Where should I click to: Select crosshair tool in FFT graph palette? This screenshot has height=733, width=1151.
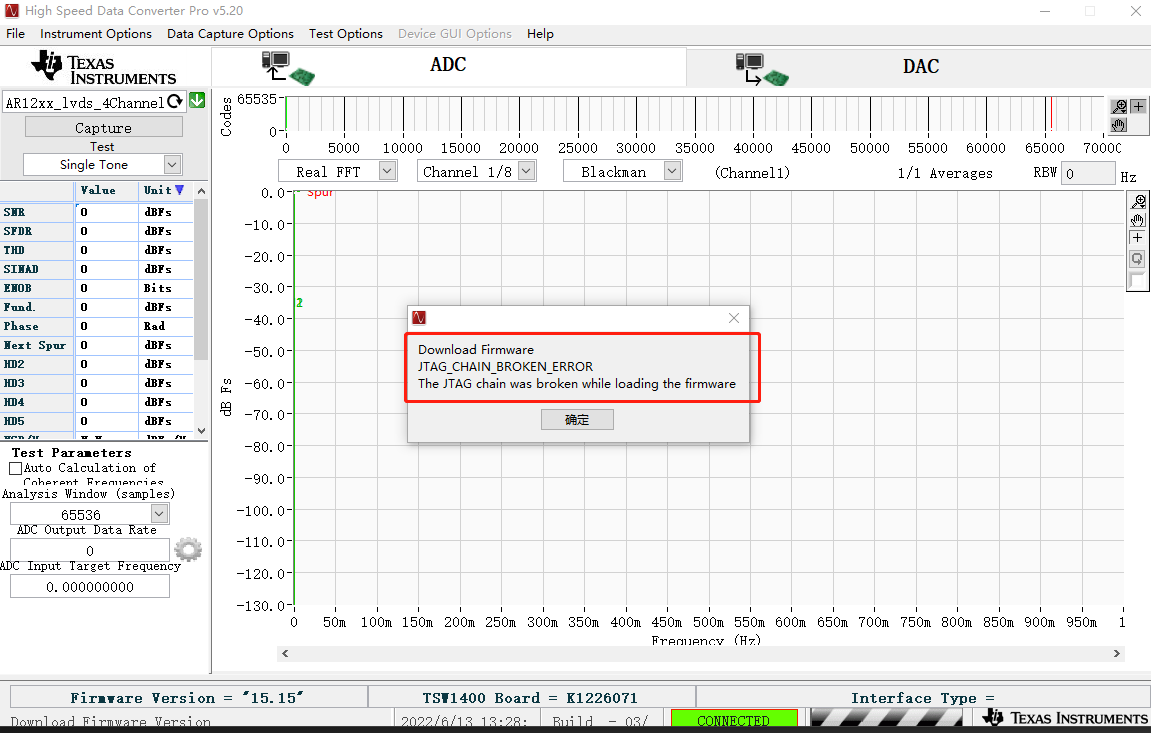(x=1138, y=238)
